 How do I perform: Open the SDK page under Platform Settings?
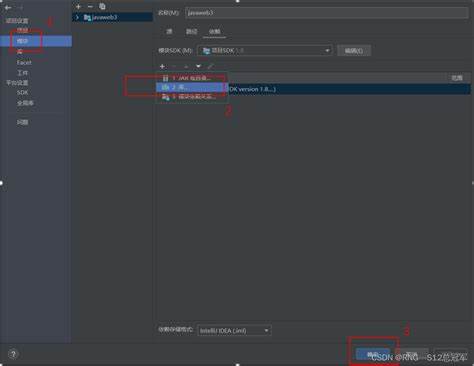23,92
